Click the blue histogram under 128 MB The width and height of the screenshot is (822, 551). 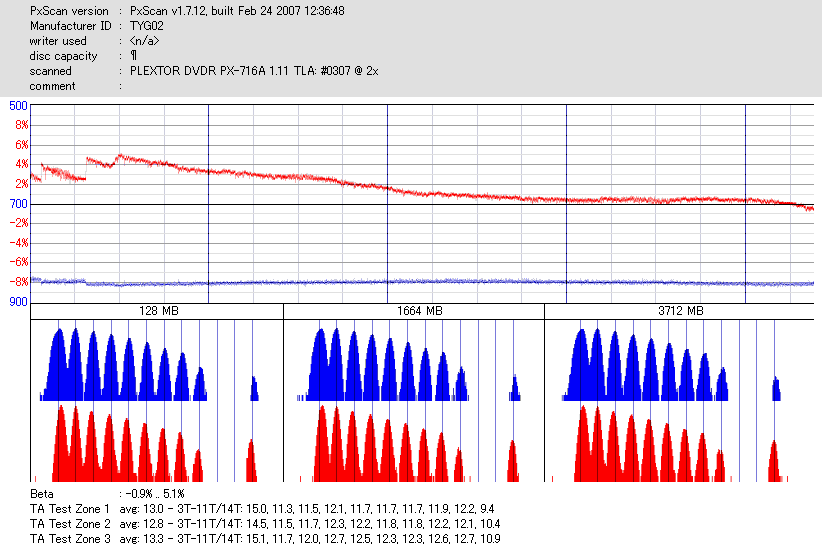[149, 365]
